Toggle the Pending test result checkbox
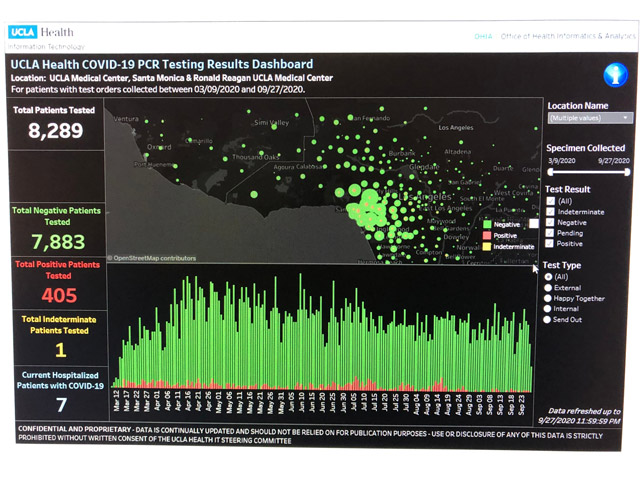This screenshot has height=480, width=640. click(550, 233)
